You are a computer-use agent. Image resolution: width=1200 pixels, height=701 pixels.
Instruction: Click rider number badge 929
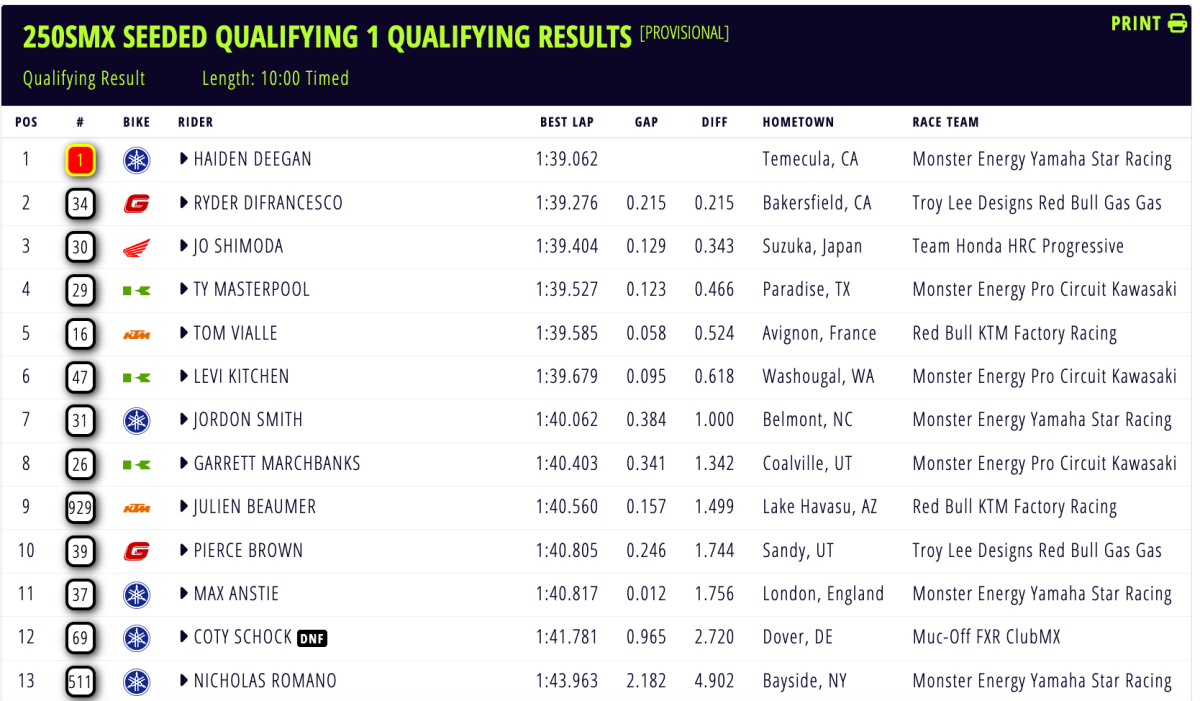(80, 507)
